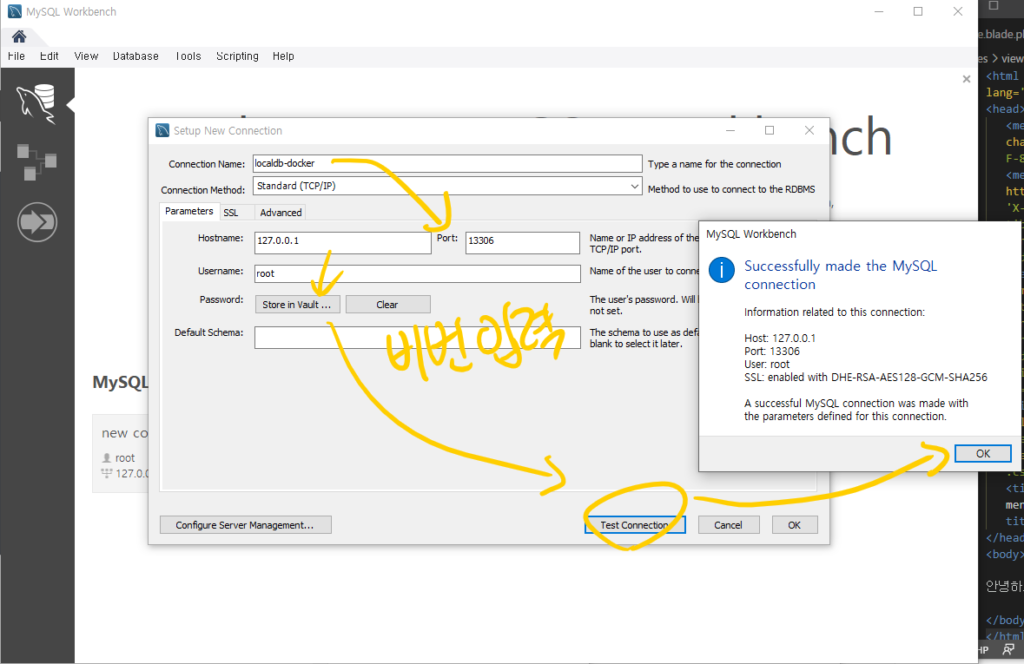Switch to the Advanced tab
1024x664 pixels.
tap(281, 213)
